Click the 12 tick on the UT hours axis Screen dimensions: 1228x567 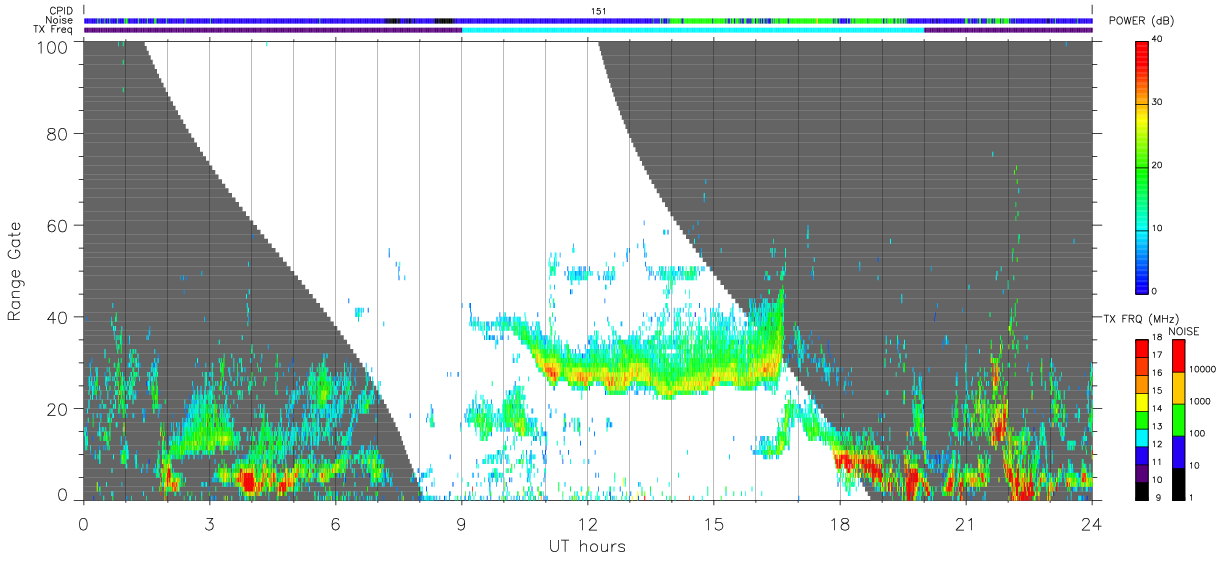(x=587, y=523)
